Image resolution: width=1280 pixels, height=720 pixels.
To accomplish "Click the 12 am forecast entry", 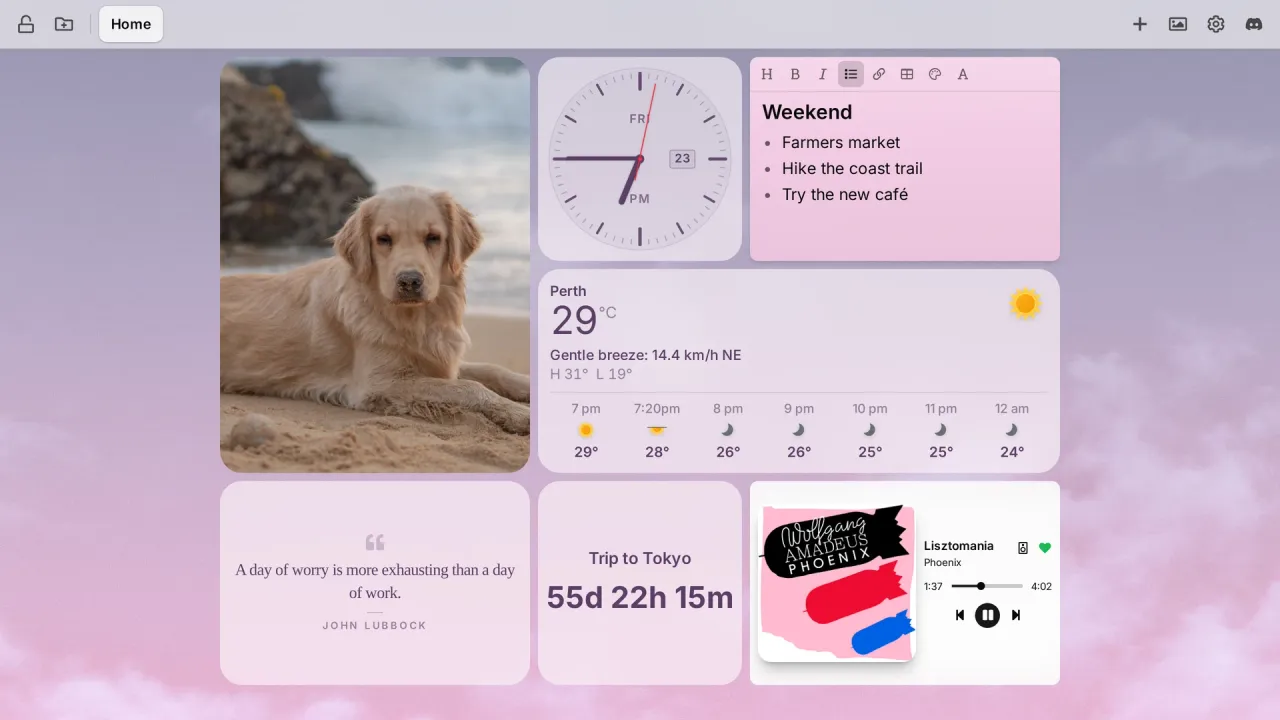I will coord(1012,430).
